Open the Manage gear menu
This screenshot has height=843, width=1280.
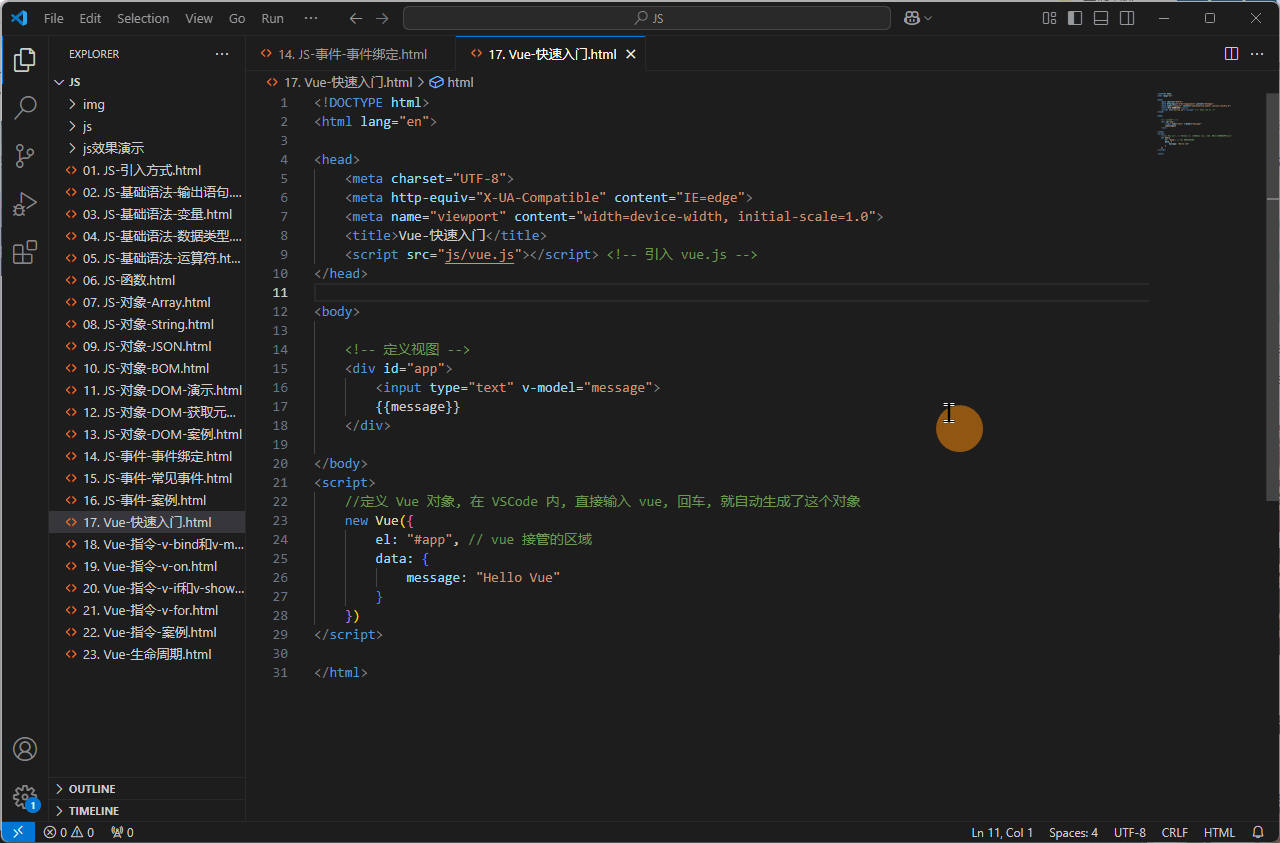tap(25, 797)
